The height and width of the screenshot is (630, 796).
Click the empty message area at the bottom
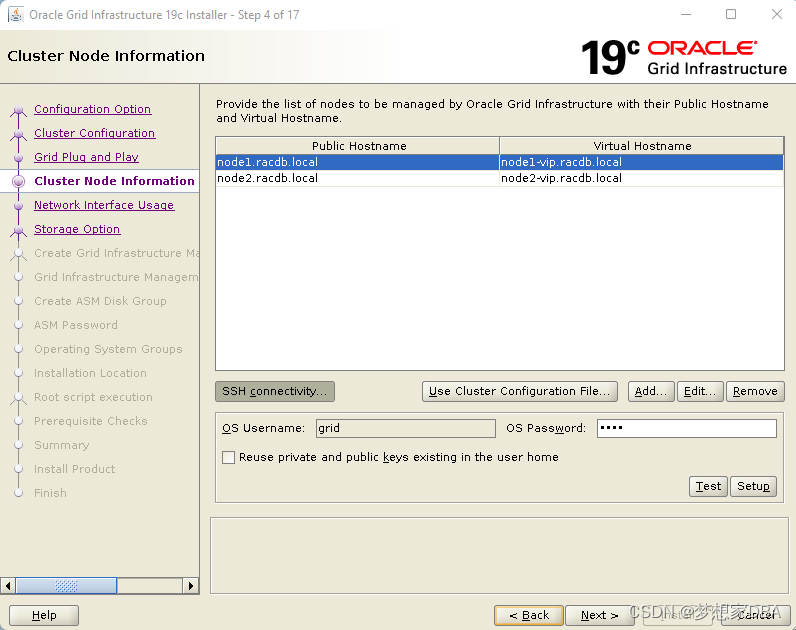tap(500, 555)
